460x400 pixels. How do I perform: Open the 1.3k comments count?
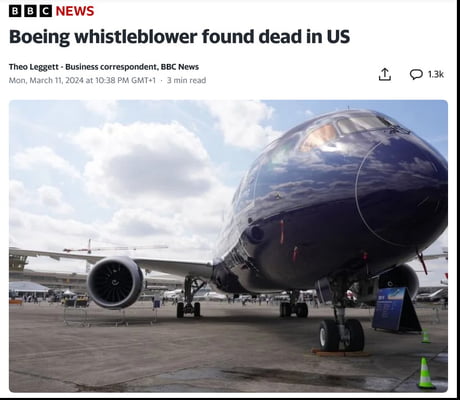(436, 74)
